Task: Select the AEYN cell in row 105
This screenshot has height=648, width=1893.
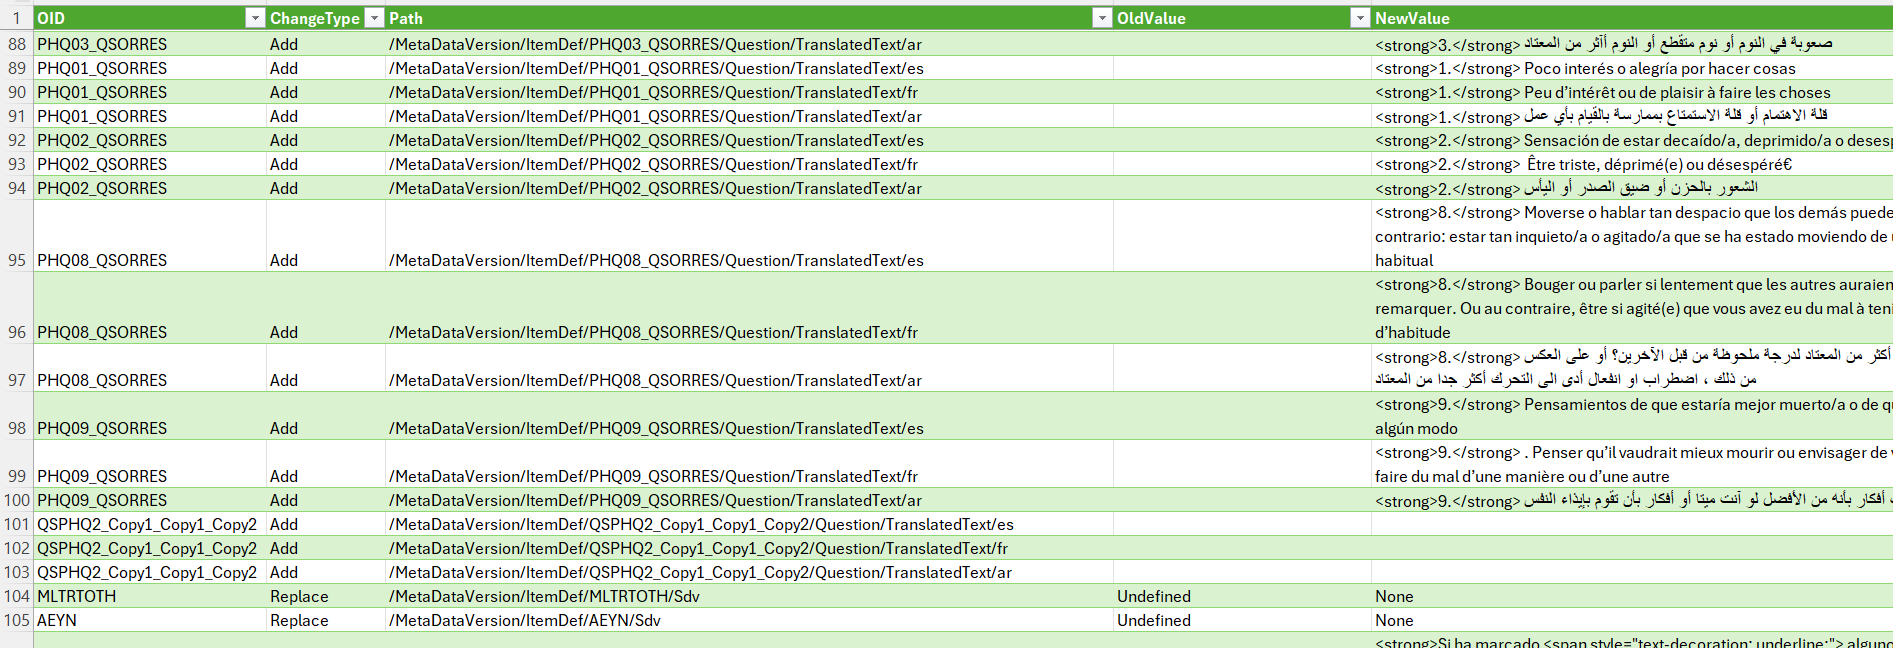Action: (x=57, y=620)
